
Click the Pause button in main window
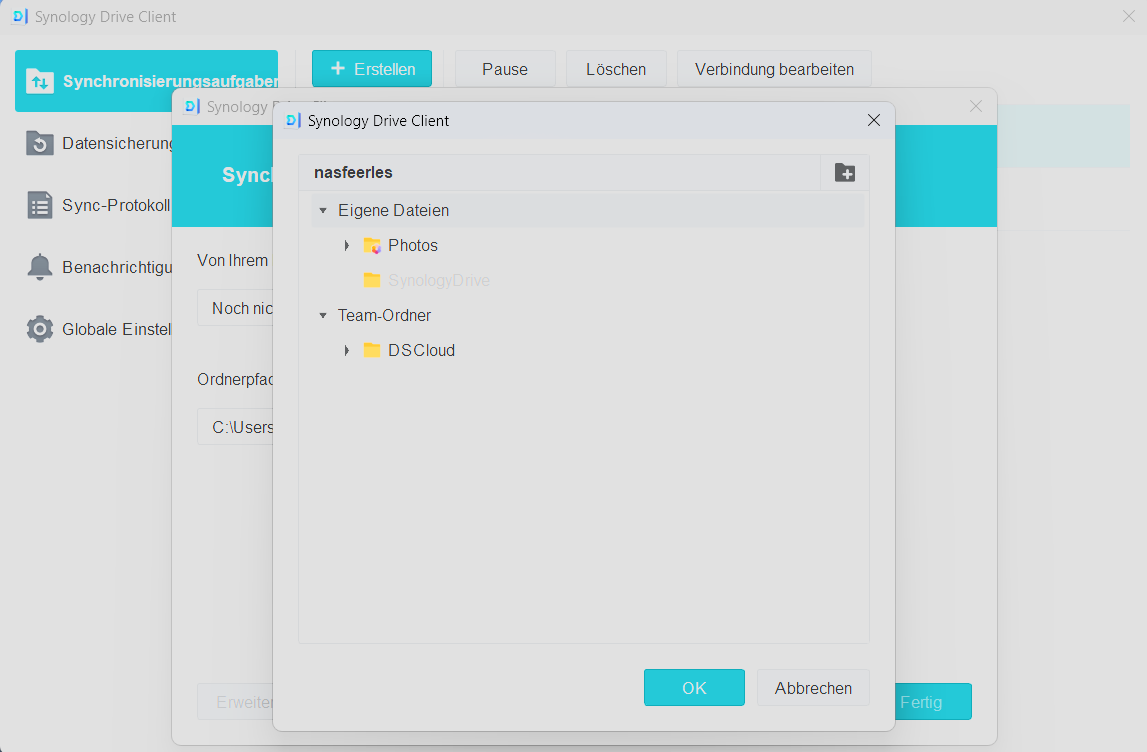[505, 69]
